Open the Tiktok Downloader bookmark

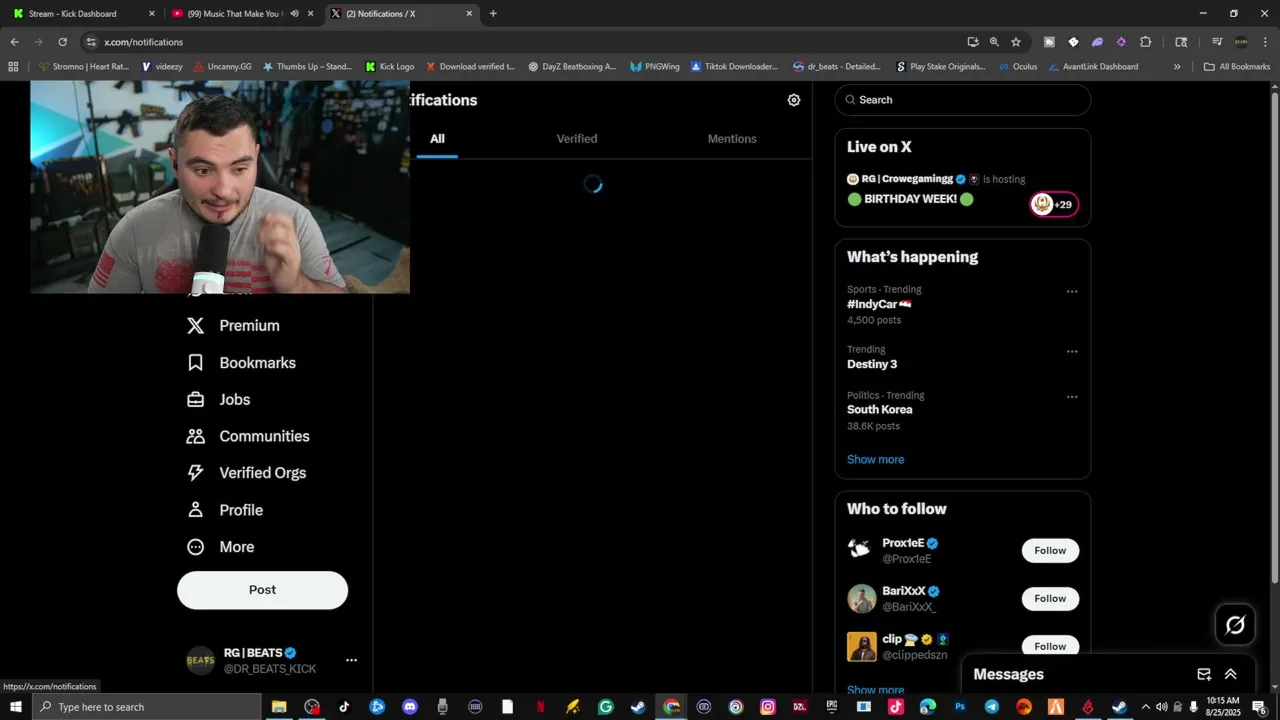(733, 67)
